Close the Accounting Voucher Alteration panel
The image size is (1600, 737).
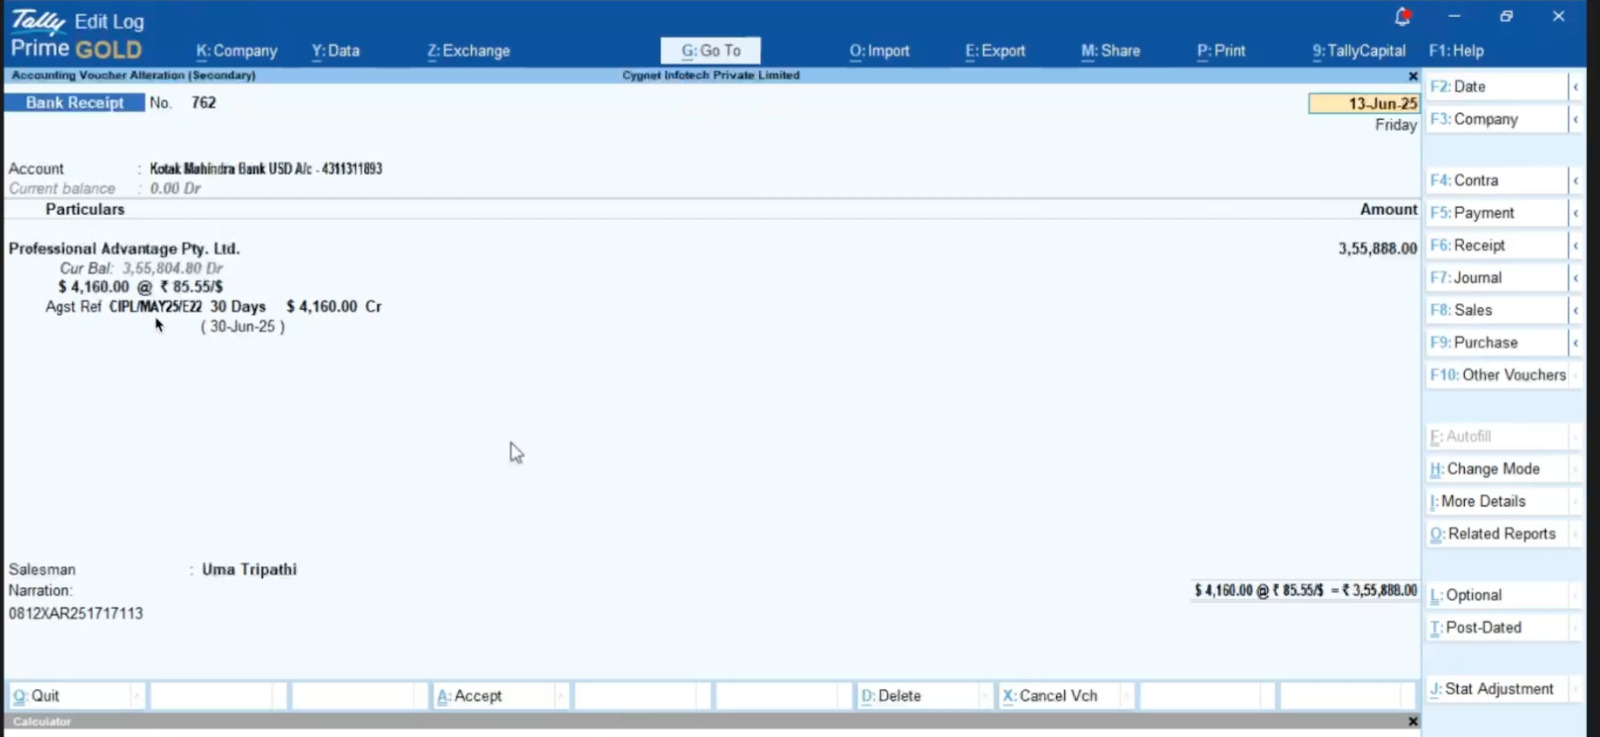1413,76
